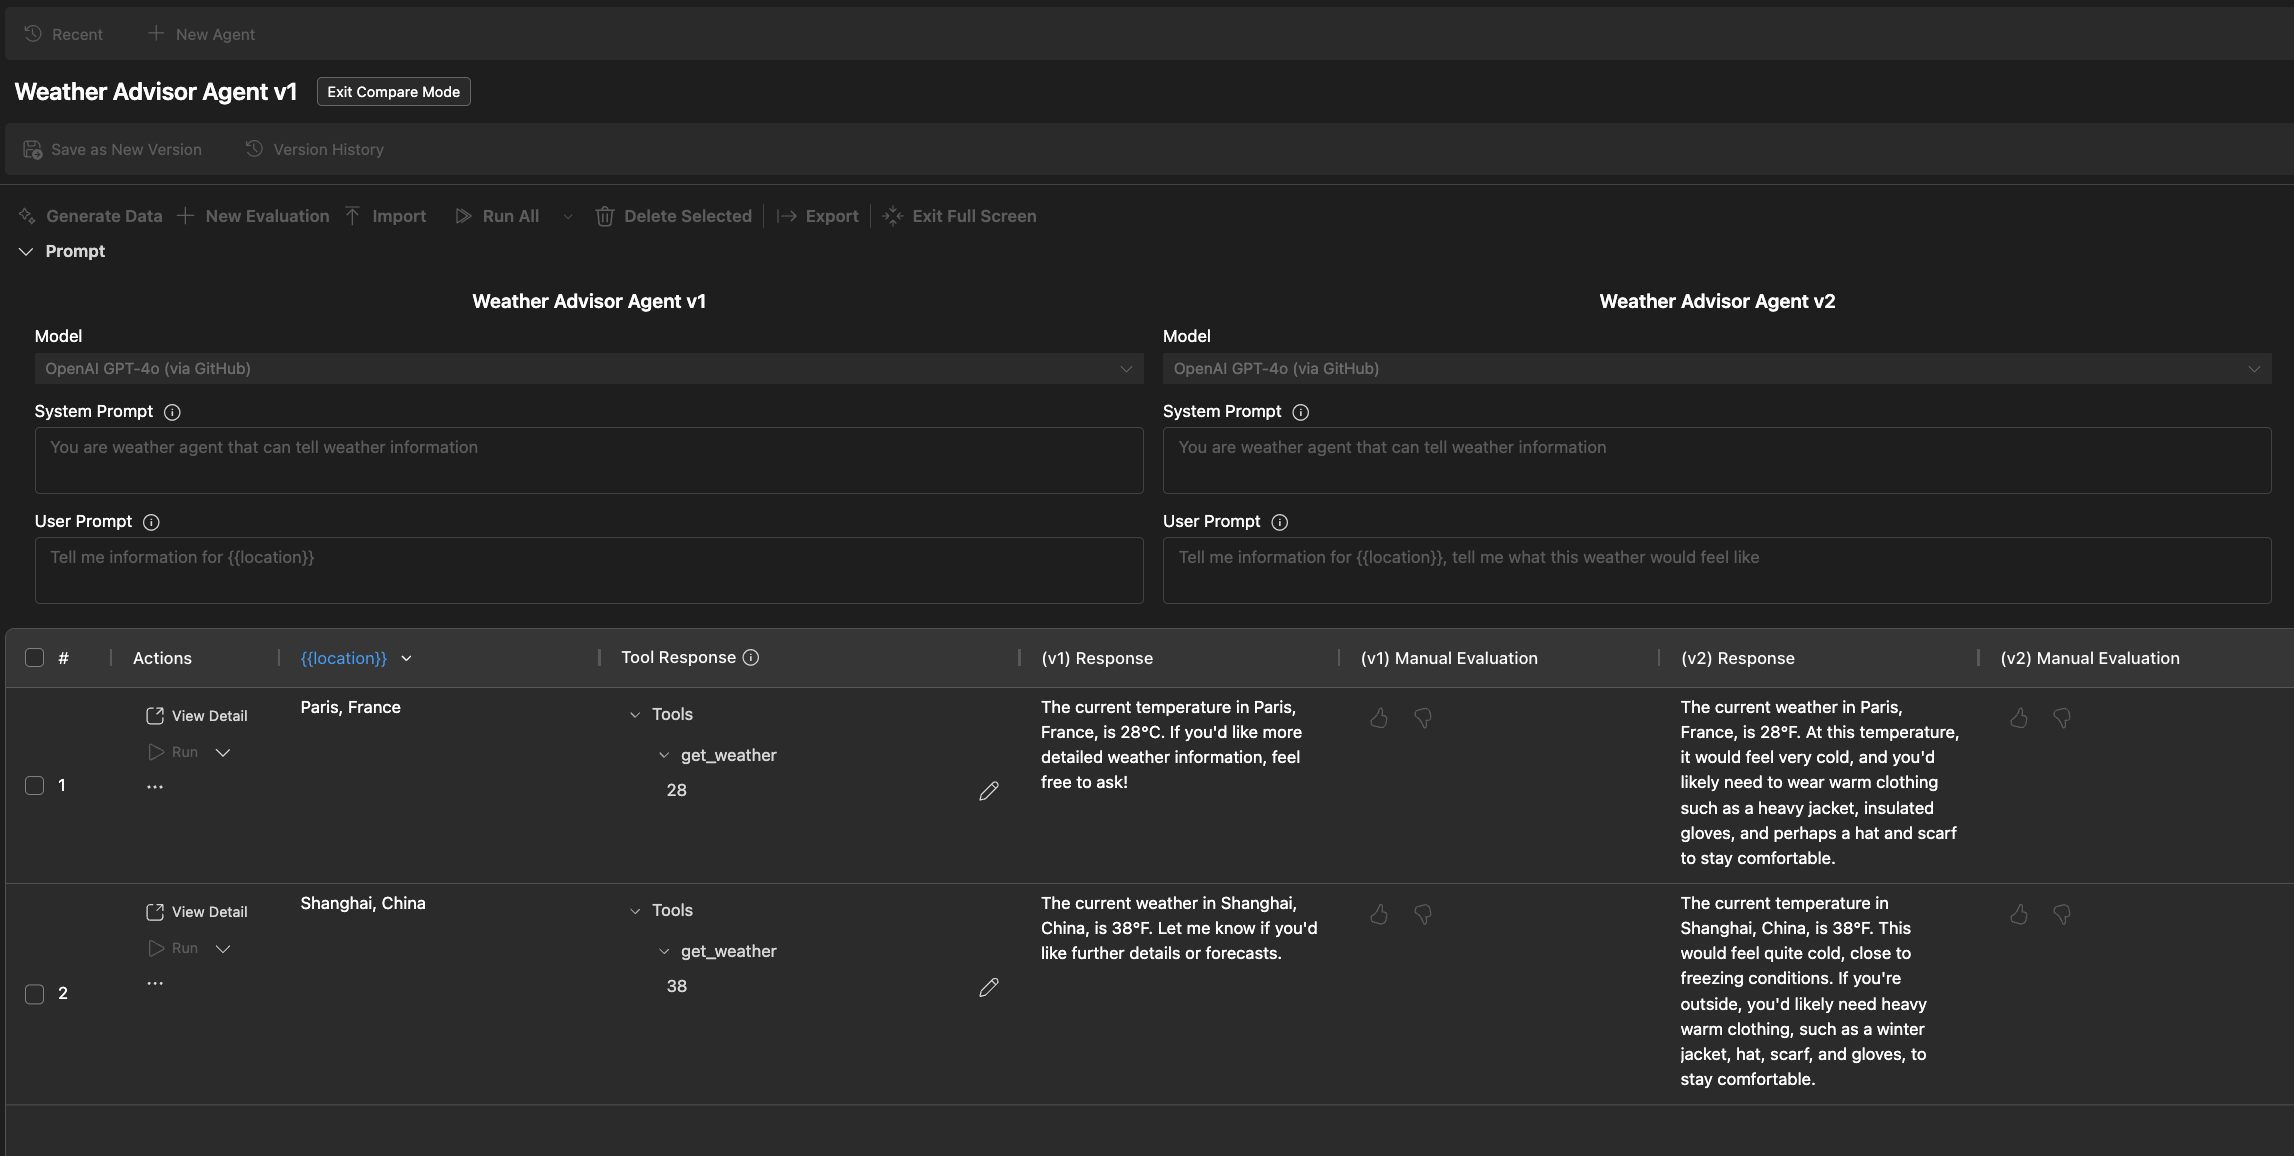Collapse the Prompt section

pyautogui.click(x=26, y=251)
